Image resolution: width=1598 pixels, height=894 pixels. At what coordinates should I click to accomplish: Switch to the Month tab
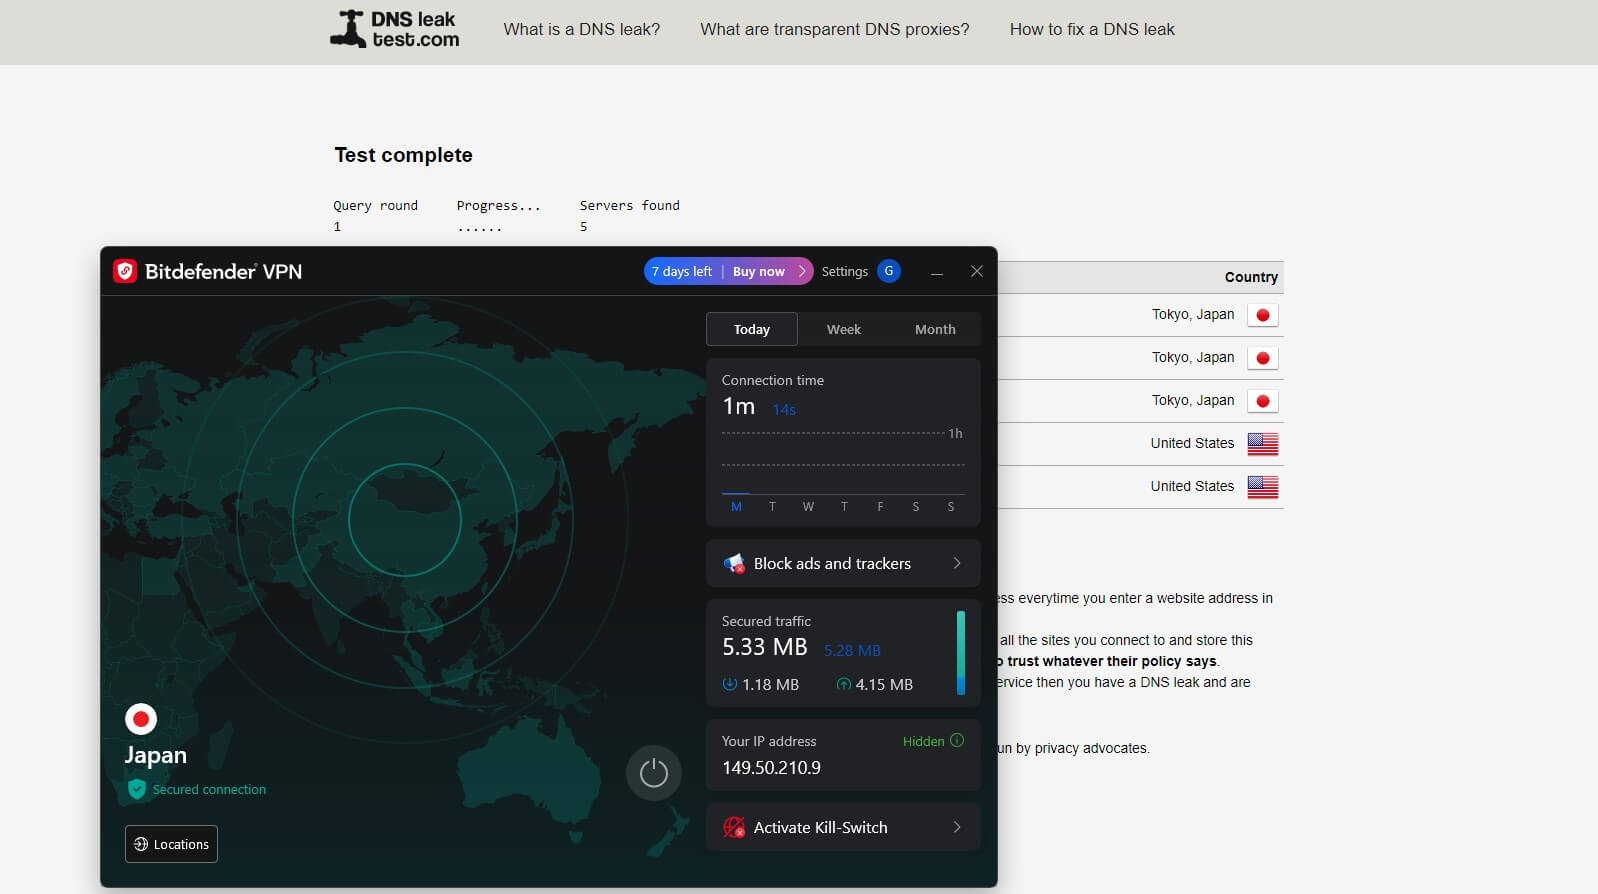click(935, 329)
